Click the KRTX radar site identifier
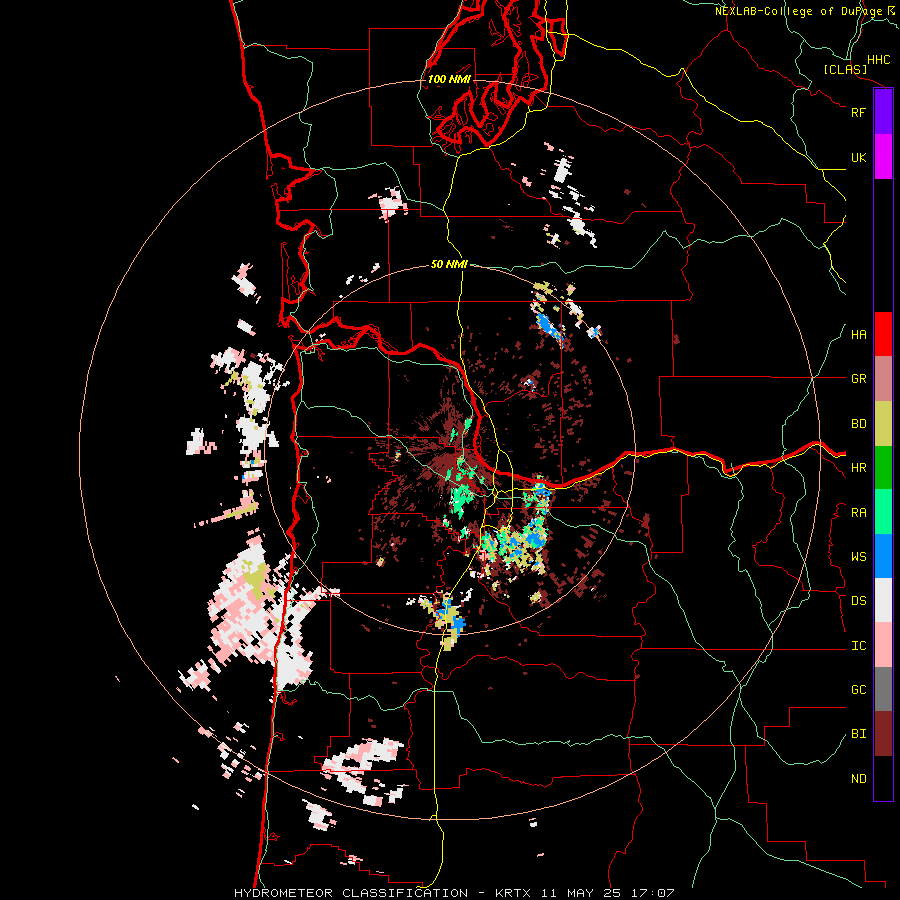Screen dimensions: 900x900 tap(513, 893)
